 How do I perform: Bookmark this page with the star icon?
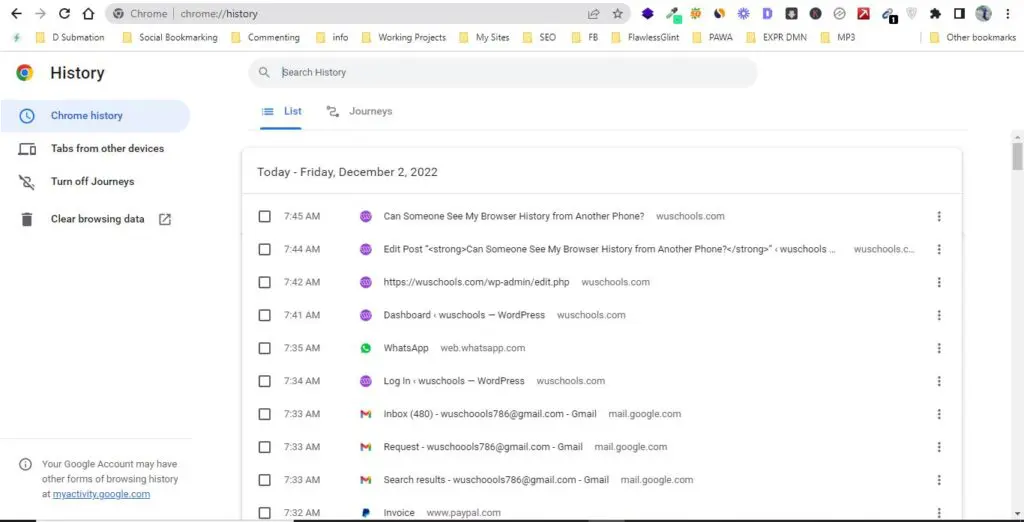pyautogui.click(x=617, y=14)
